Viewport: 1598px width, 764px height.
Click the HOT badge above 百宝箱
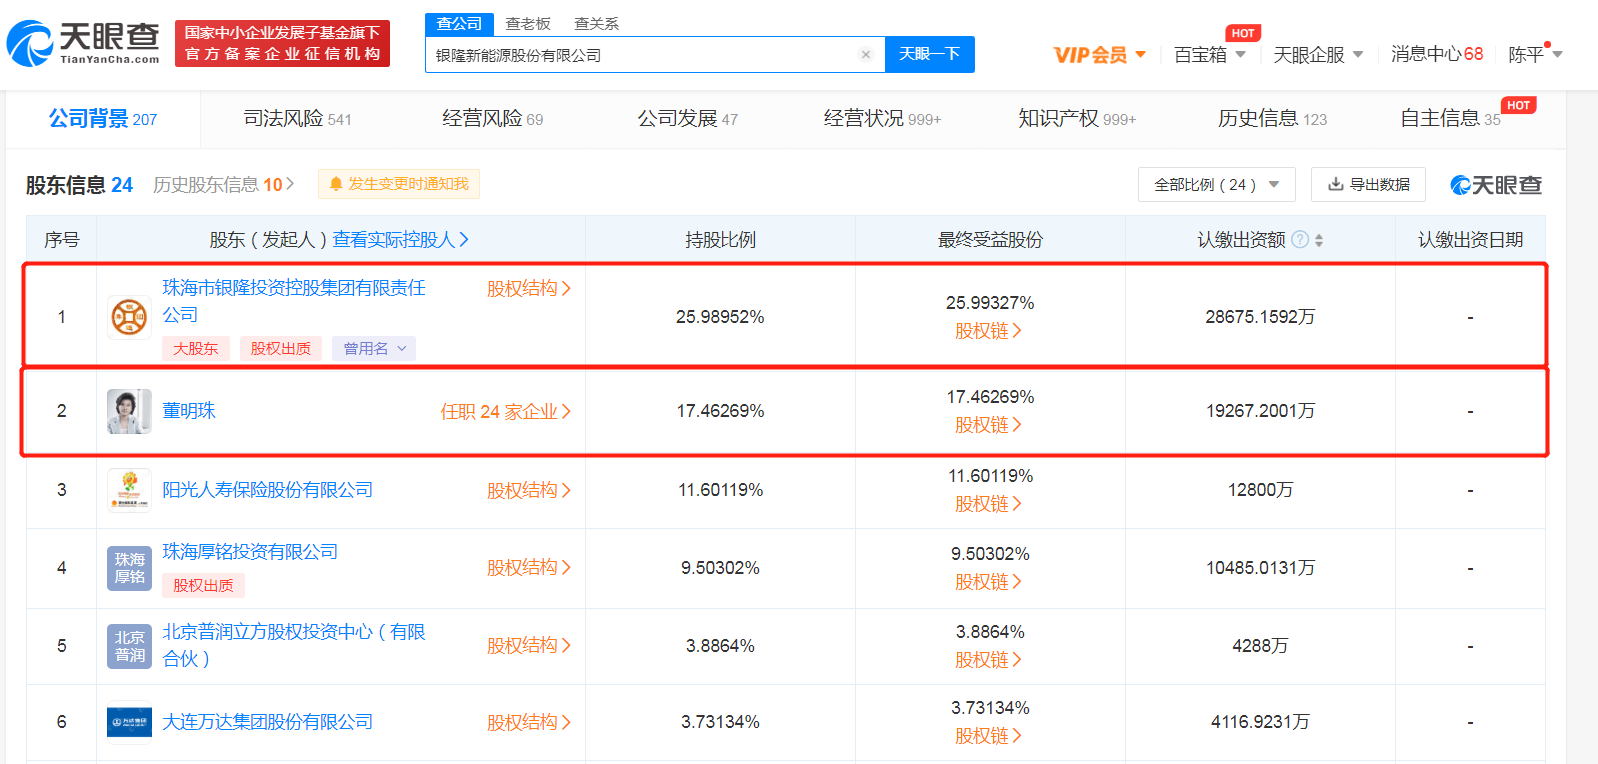[1243, 33]
